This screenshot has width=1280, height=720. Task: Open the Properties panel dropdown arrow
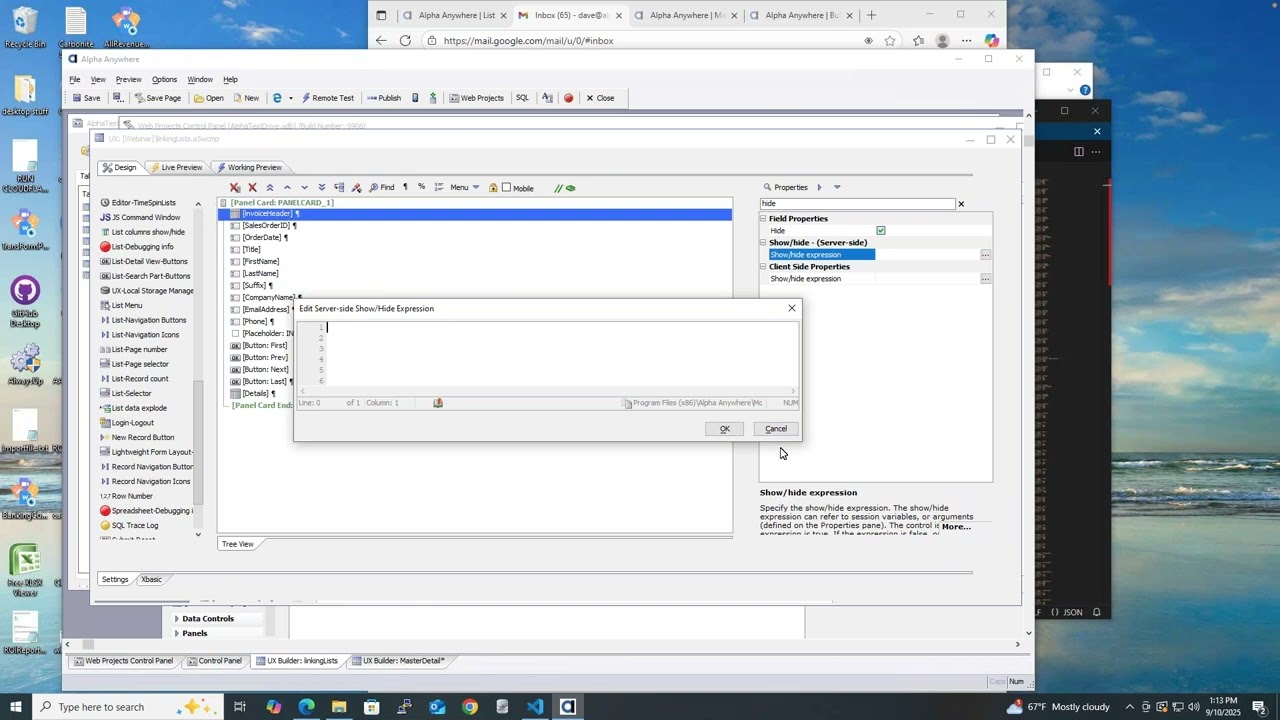tap(837, 187)
